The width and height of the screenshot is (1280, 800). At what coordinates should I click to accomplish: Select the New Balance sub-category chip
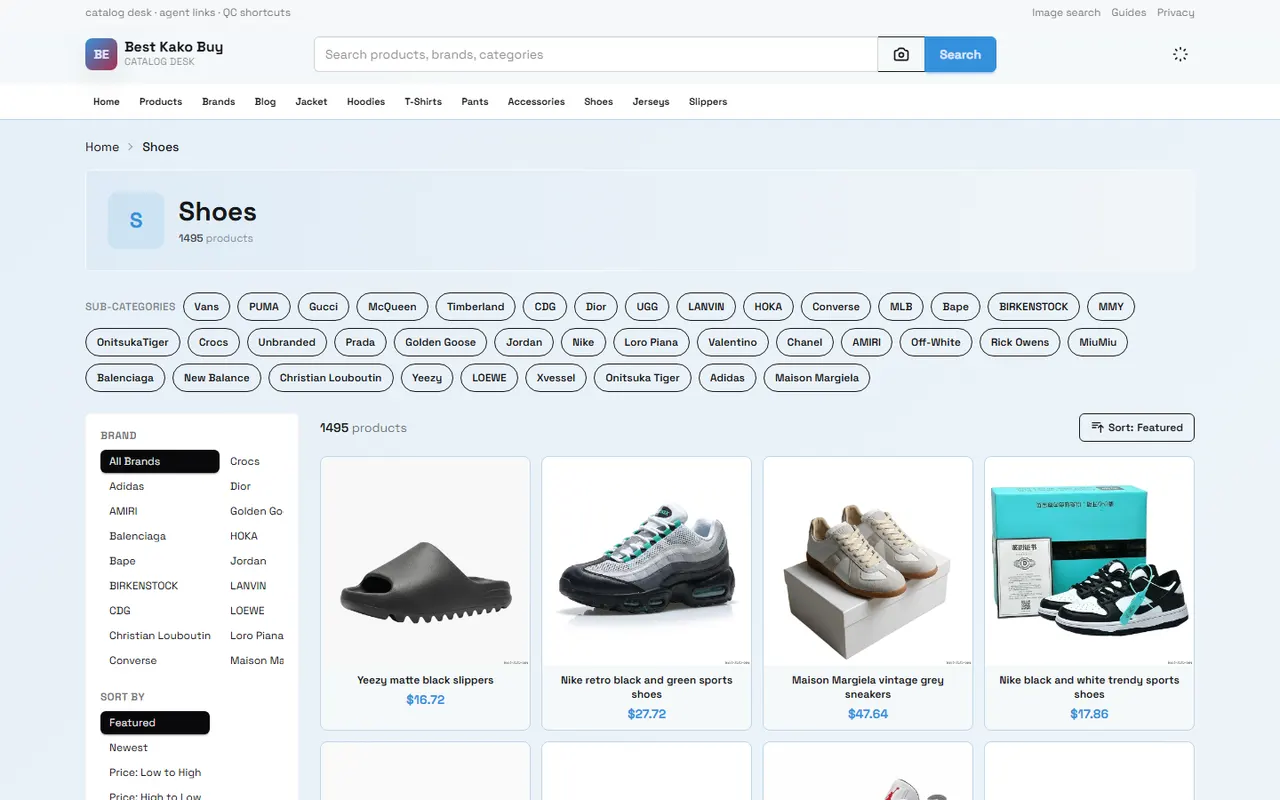click(x=216, y=378)
